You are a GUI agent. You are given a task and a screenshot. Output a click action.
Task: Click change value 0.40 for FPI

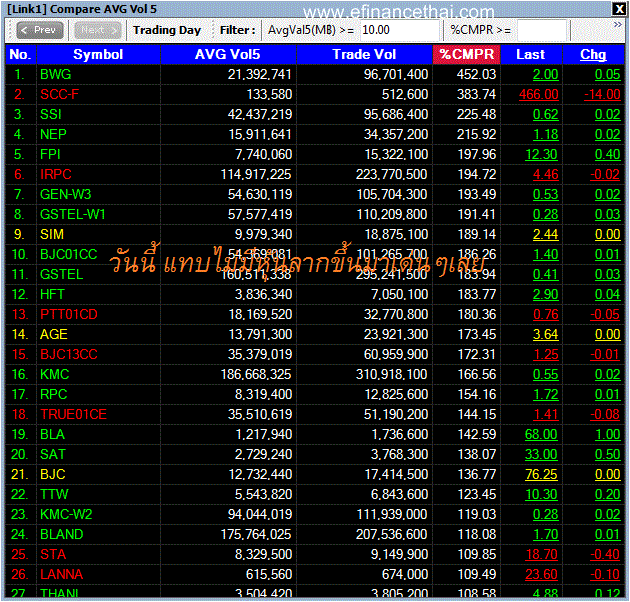pos(608,154)
